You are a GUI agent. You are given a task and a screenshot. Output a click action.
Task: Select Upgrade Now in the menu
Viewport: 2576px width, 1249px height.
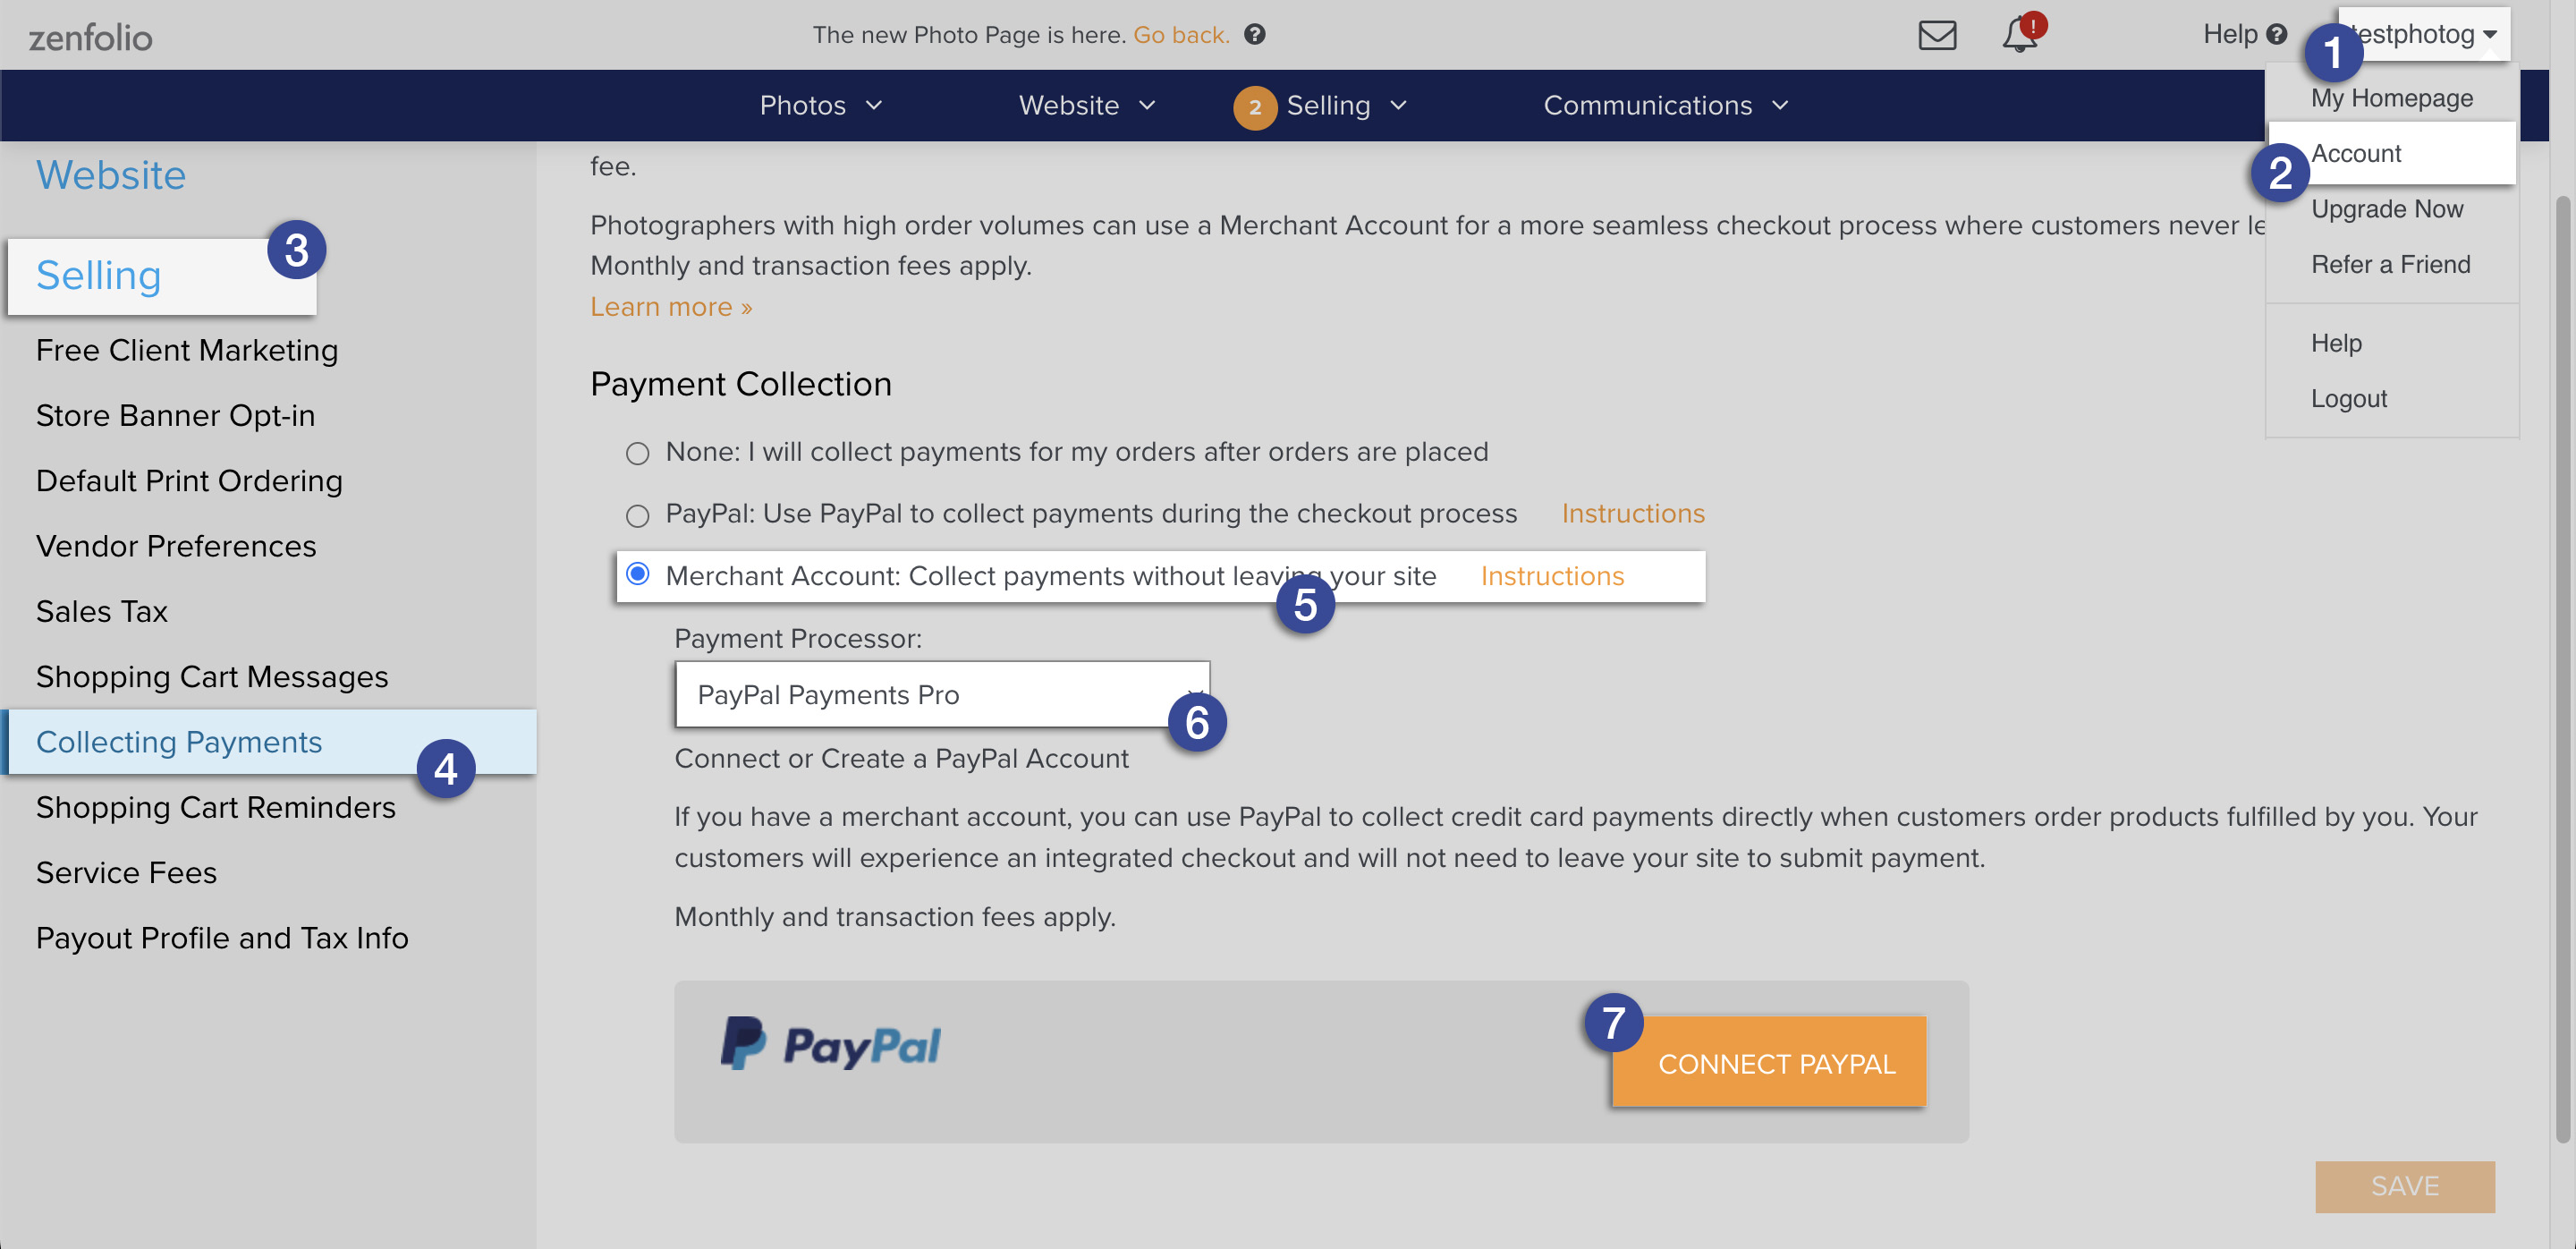2387,208
